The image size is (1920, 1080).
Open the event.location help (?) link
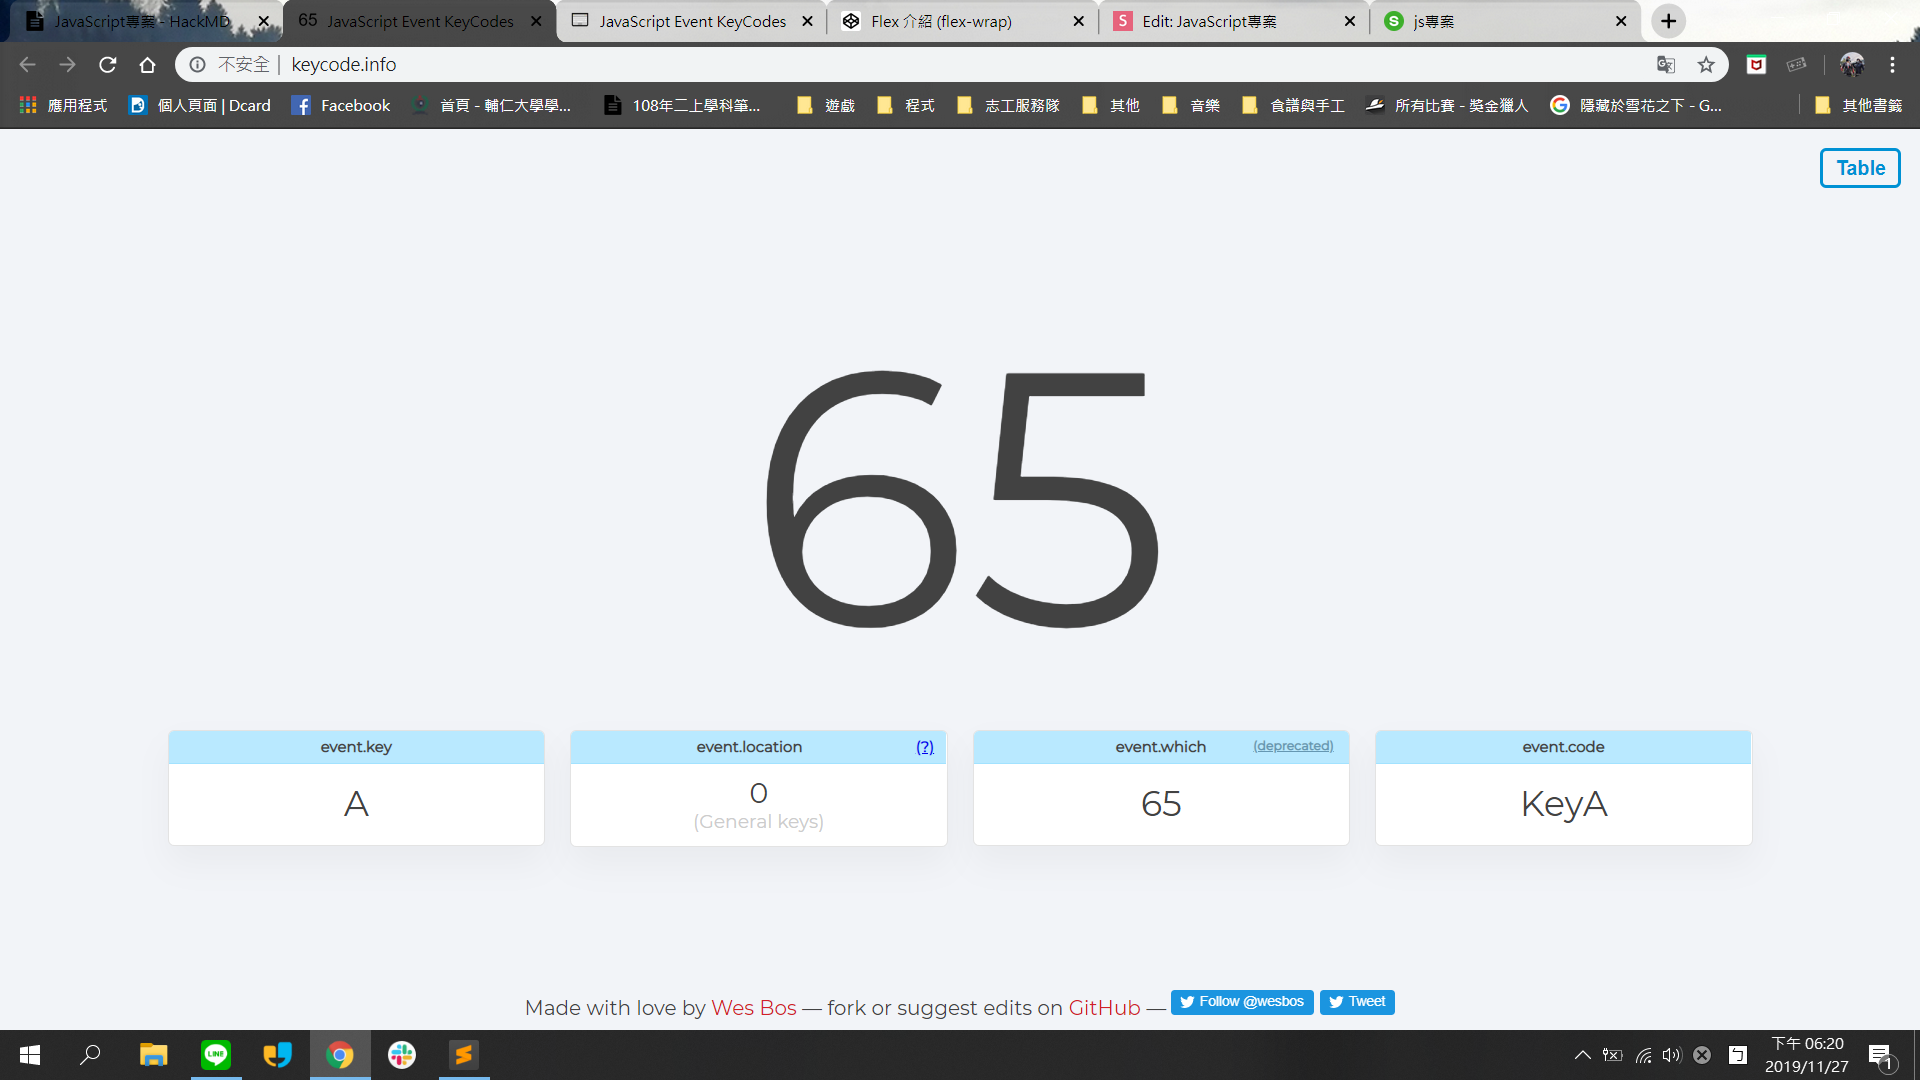pos(925,747)
